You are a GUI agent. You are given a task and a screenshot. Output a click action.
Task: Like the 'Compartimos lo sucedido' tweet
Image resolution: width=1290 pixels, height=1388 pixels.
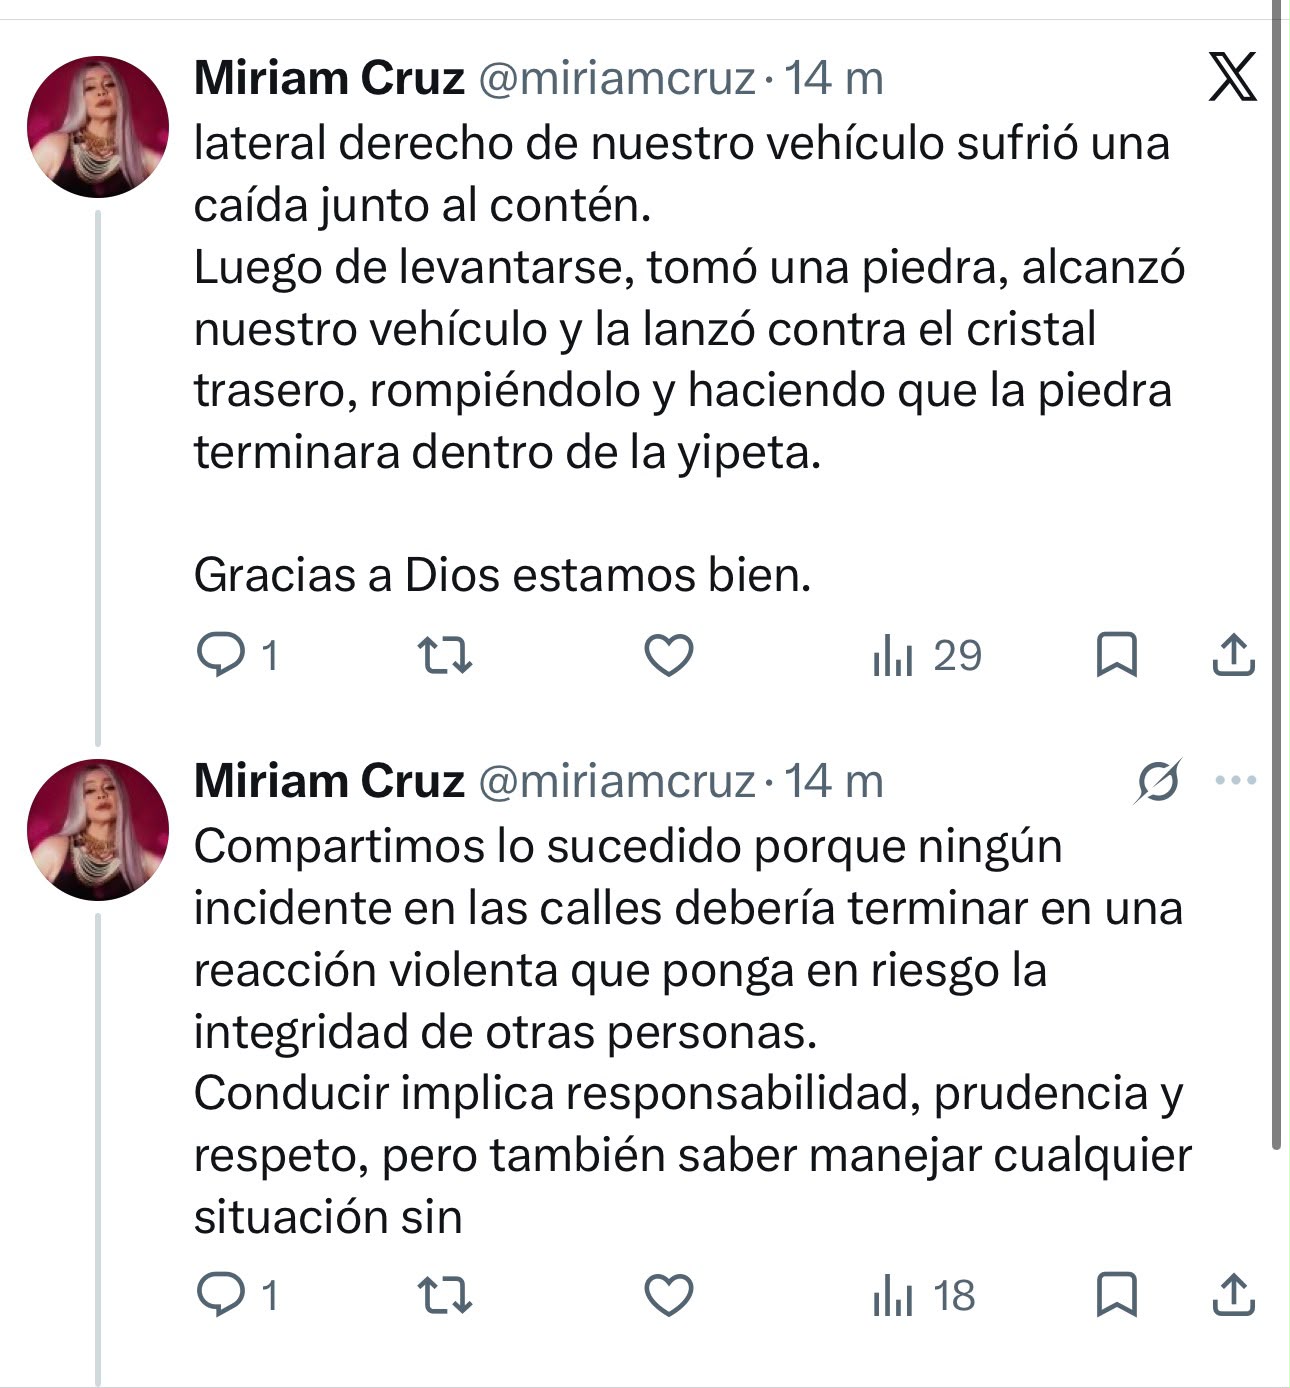coord(668,1296)
